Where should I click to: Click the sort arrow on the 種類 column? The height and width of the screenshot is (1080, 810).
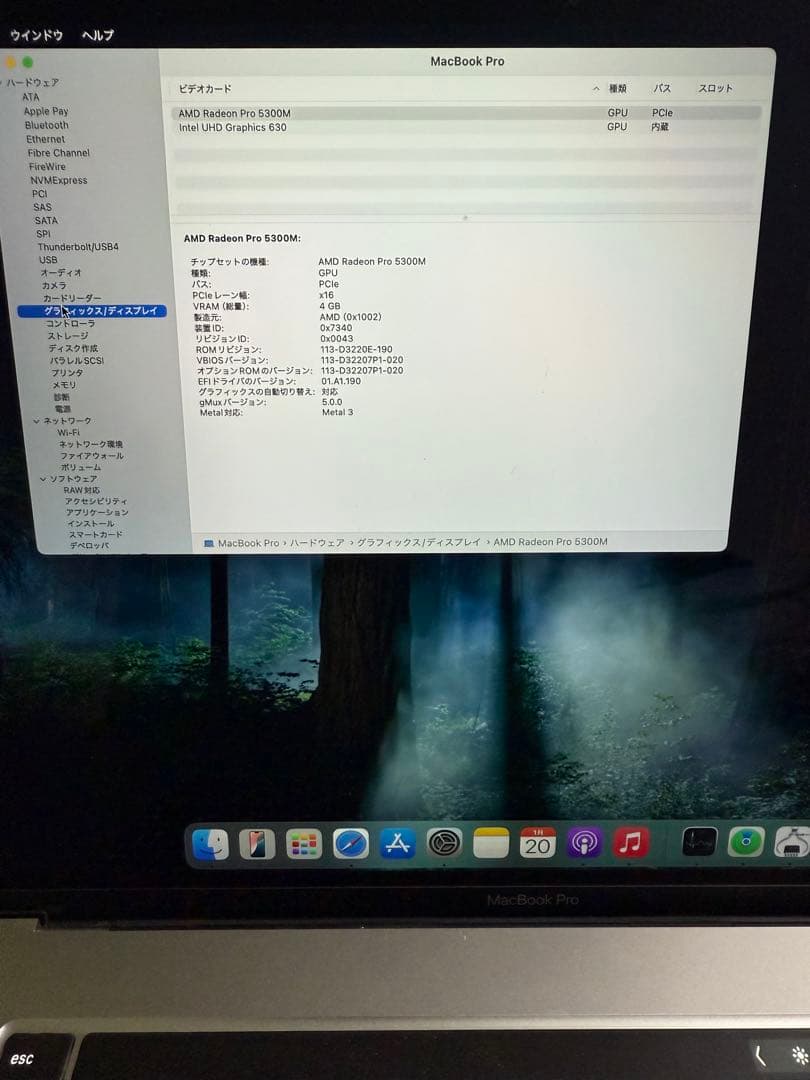[597, 88]
